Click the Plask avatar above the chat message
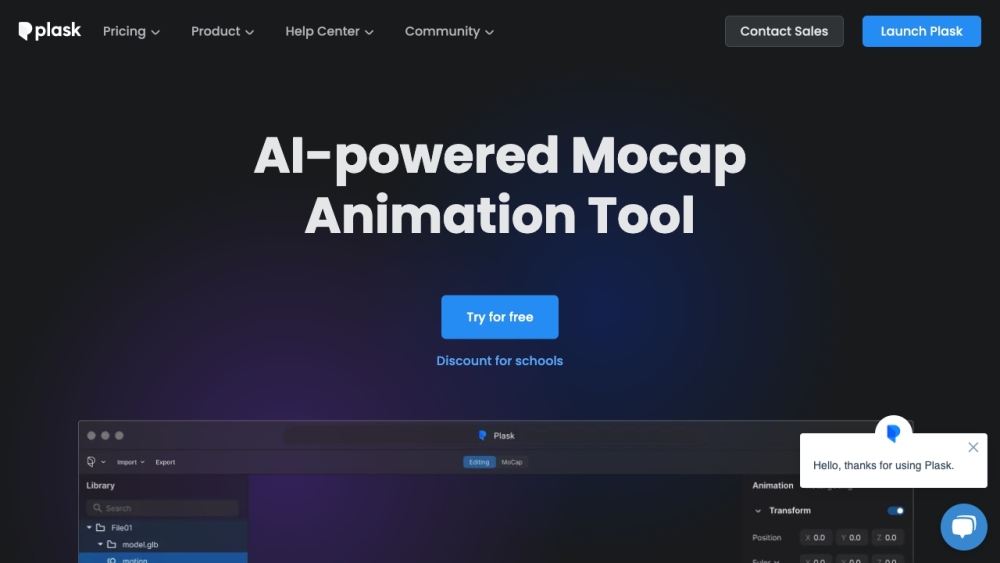The height and width of the screenshot is (563, 1000). [893, 433]
